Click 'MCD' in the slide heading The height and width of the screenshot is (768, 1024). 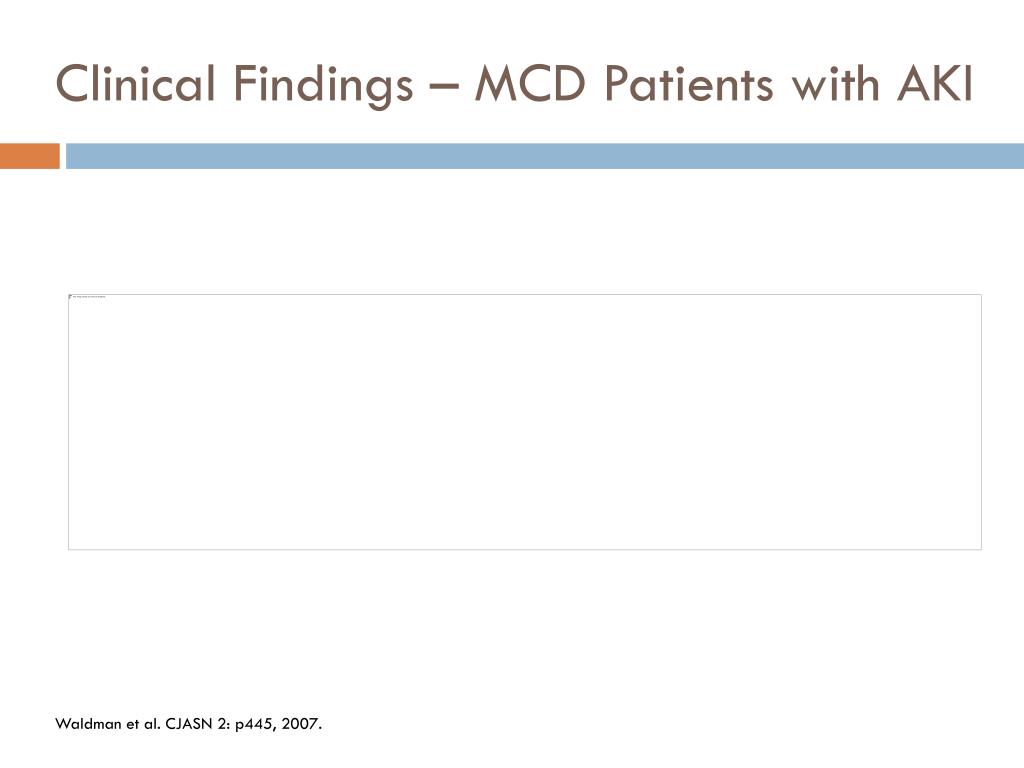(x=530, y=84)
